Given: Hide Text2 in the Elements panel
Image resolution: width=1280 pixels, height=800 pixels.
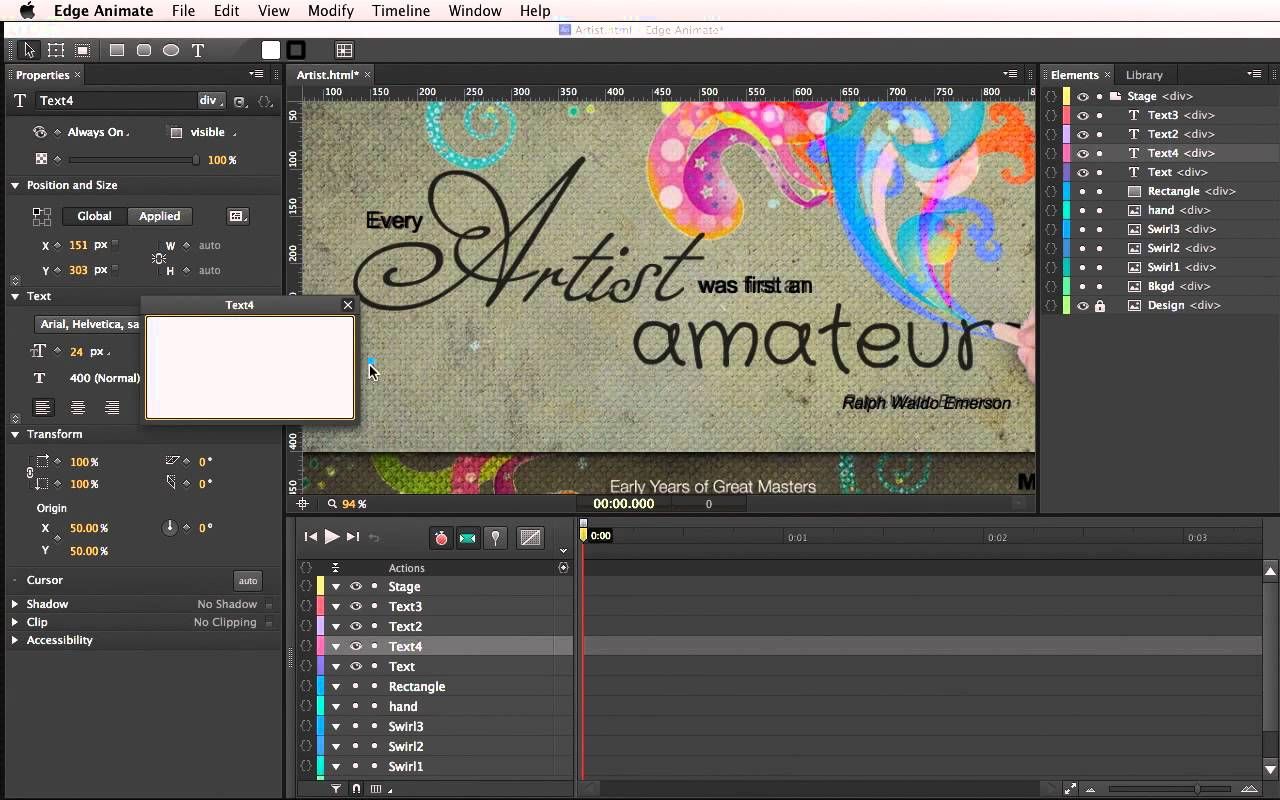Looking at the screenshot, I should point(1082,134).
